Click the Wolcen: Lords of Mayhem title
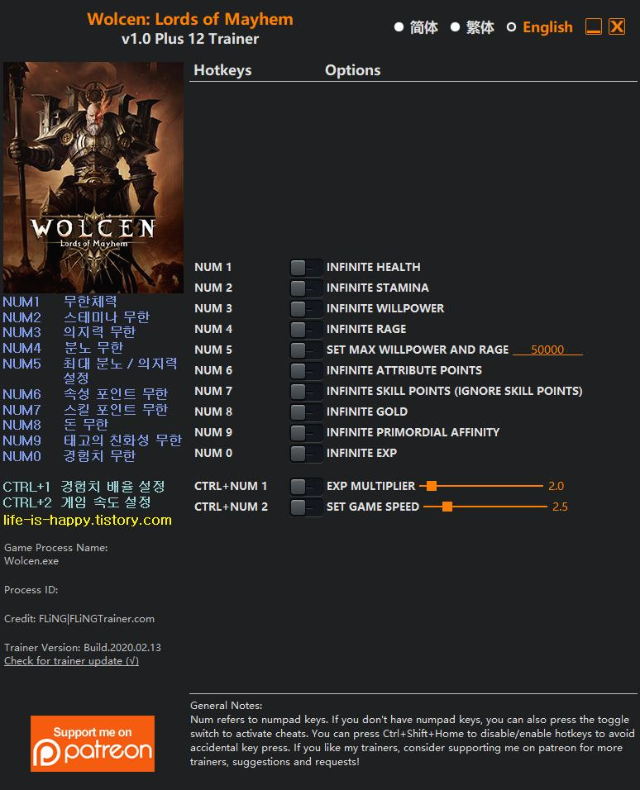640x790 pixels. (190, 19)
